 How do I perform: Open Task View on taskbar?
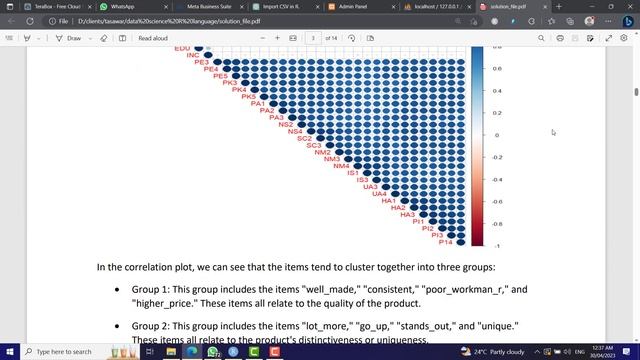point(149,351)
